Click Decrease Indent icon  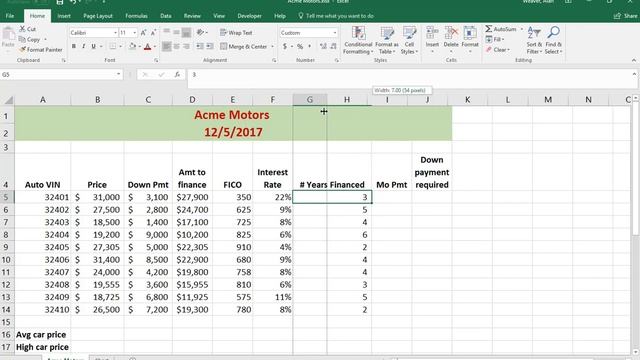point(200,47)
